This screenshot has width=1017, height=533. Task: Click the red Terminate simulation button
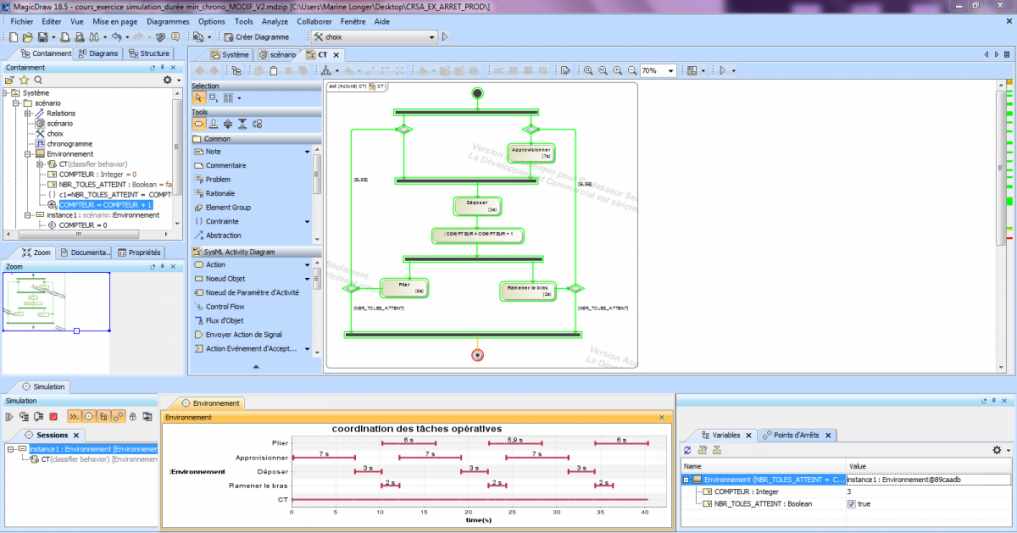[54, 416]
